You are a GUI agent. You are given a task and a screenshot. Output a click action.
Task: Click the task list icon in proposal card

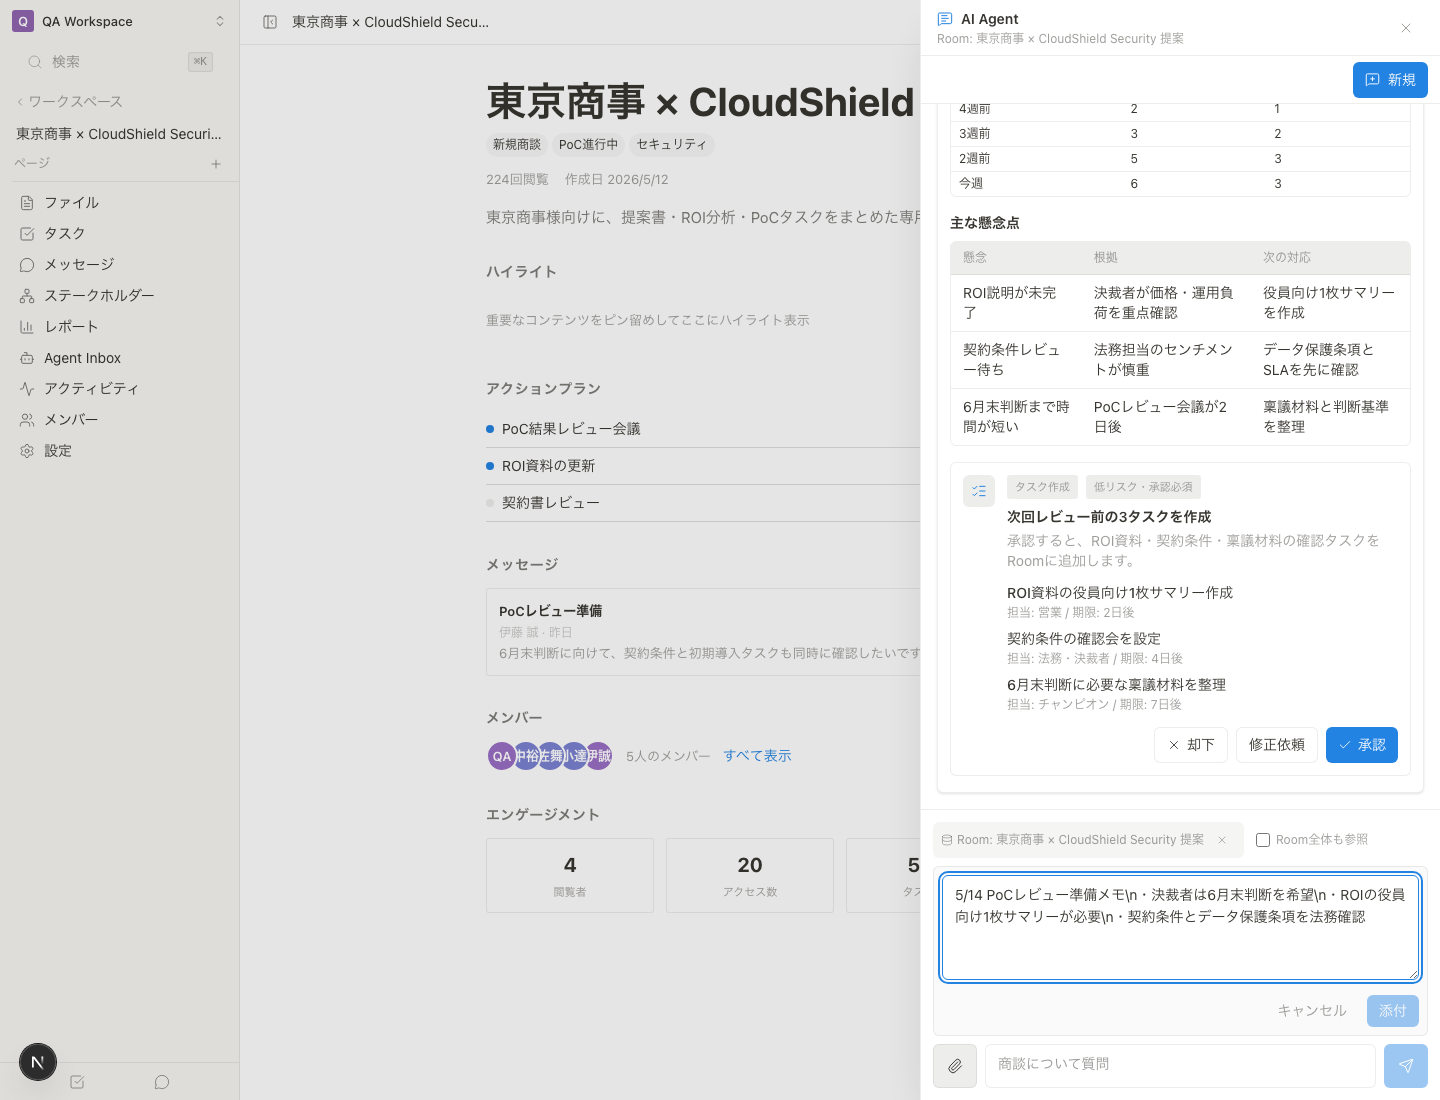pos(979,491)
